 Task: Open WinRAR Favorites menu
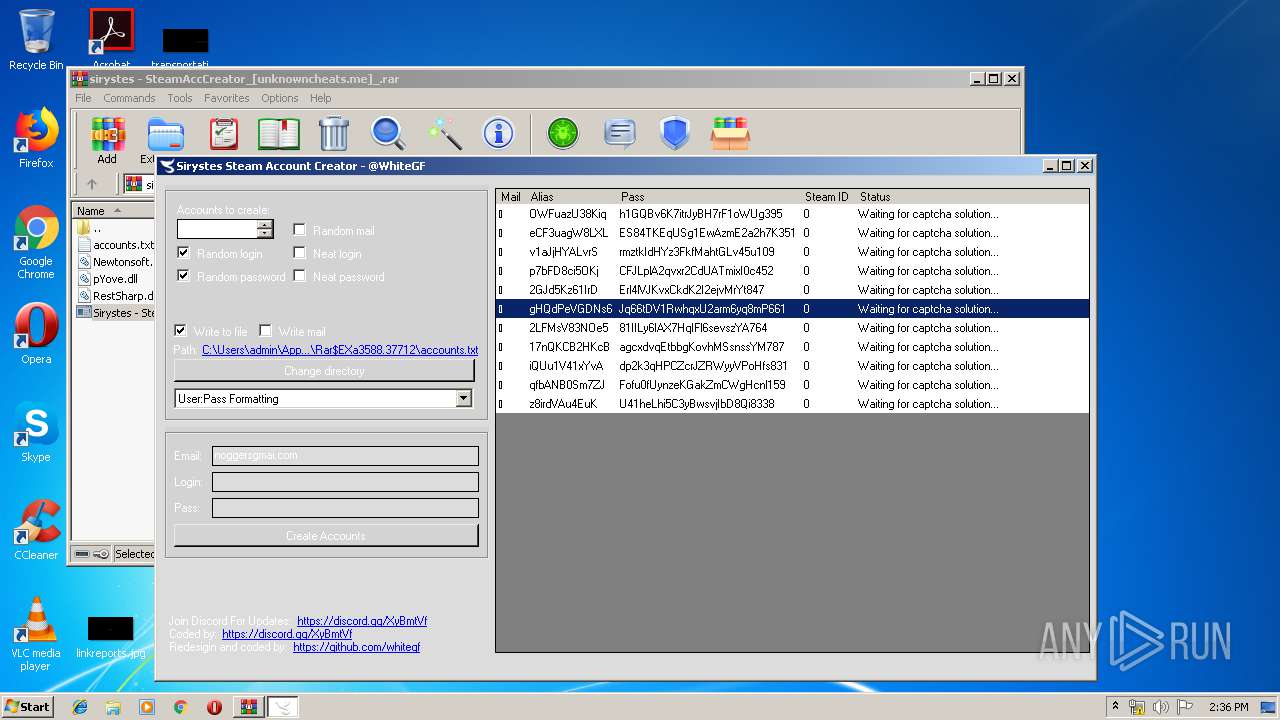[227, 98]
